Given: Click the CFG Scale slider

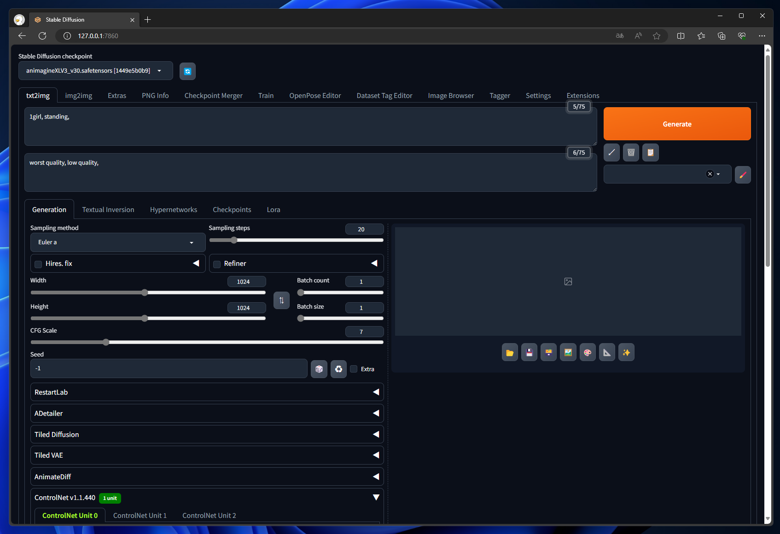Looking at the screenshot, I should pos(206,342).
